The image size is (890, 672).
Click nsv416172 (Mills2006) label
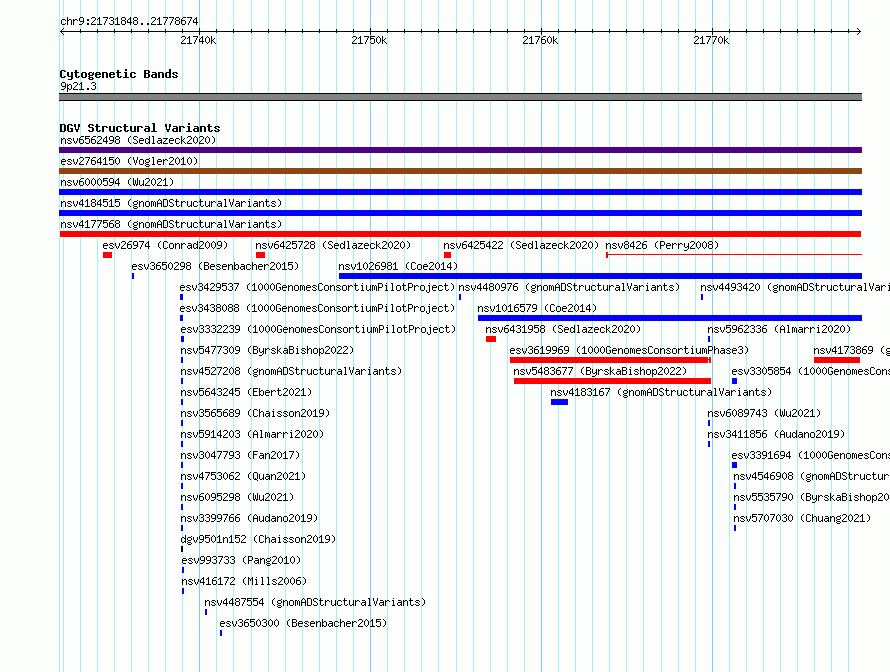pyautogui.click(x=244, y=581)
